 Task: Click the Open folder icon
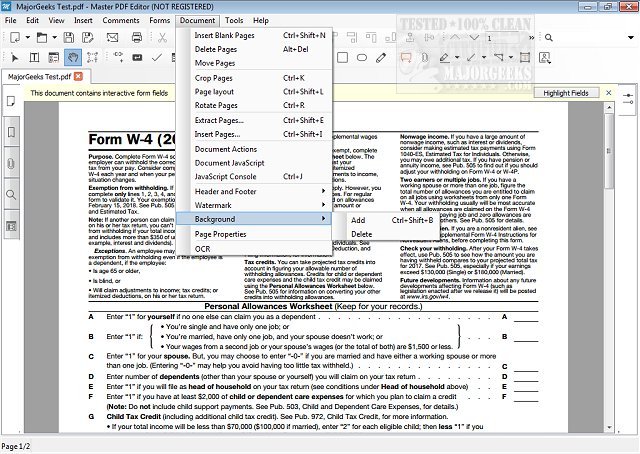pyautogui.click(x=42, y=38)
